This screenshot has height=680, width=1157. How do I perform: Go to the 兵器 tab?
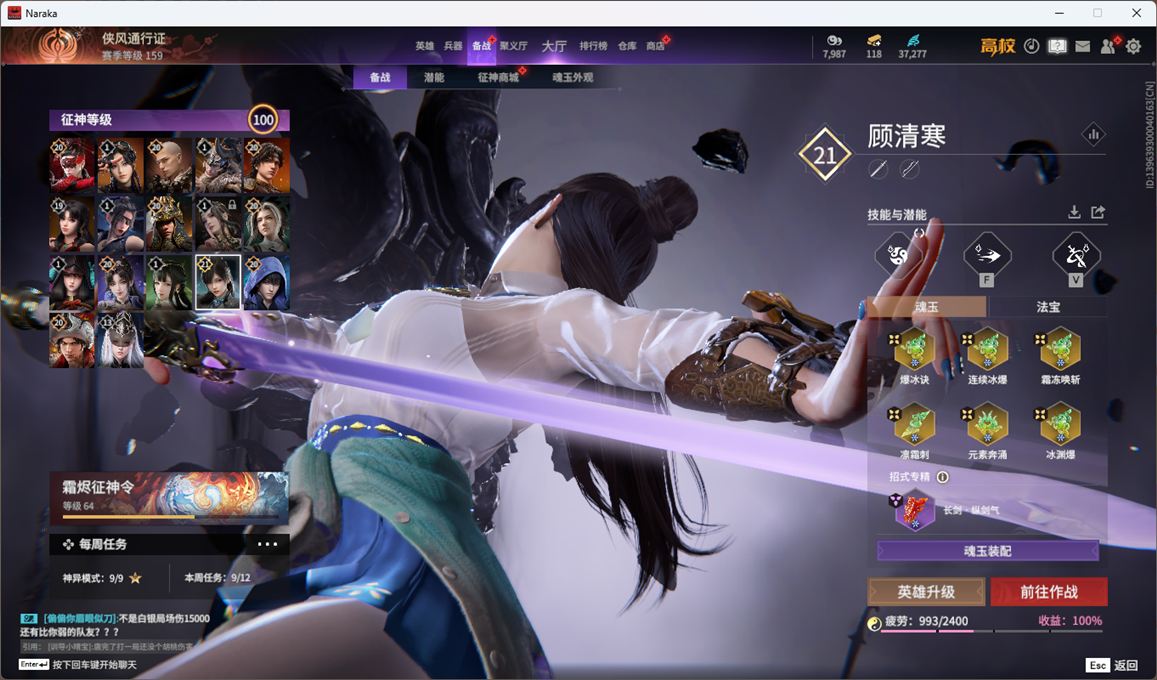(453, 46)
